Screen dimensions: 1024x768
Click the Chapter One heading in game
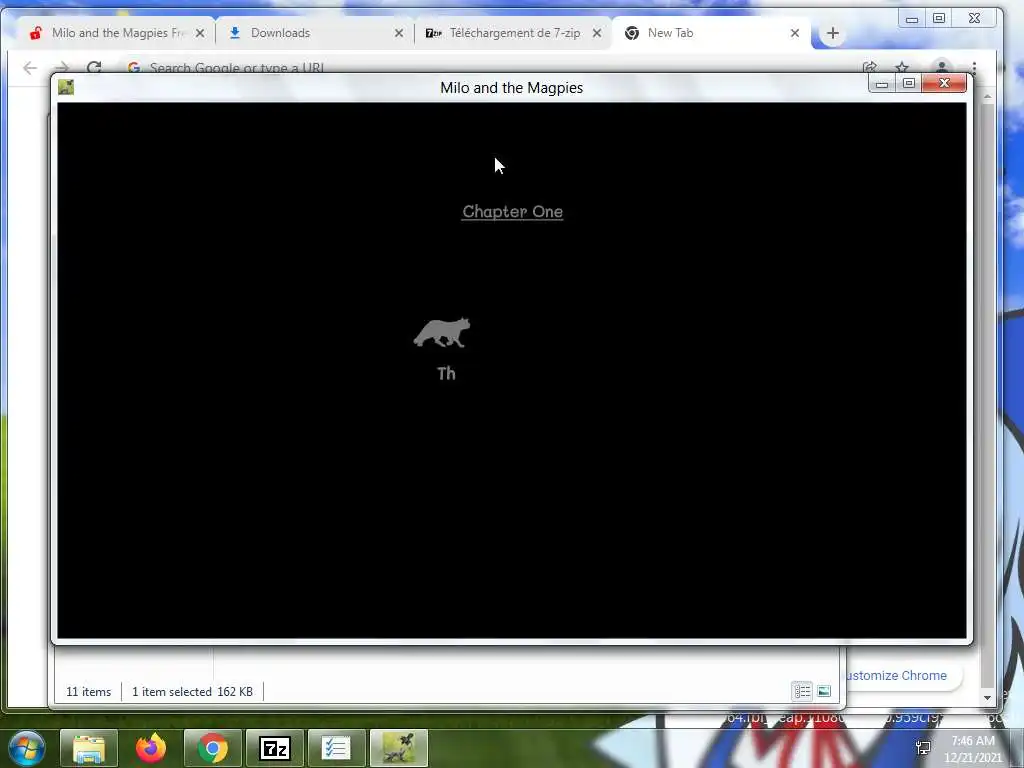pyautogui.click(x=513, y=212)
